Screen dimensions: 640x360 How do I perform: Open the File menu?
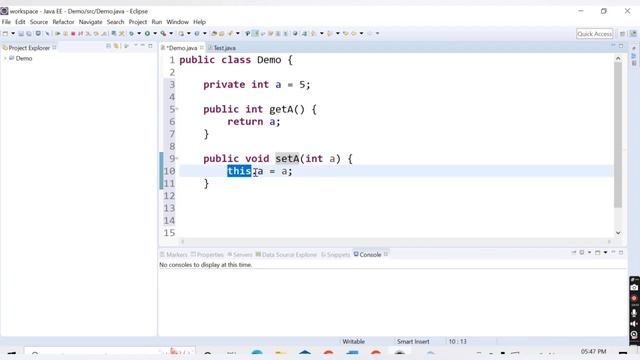tap(6, 22)
